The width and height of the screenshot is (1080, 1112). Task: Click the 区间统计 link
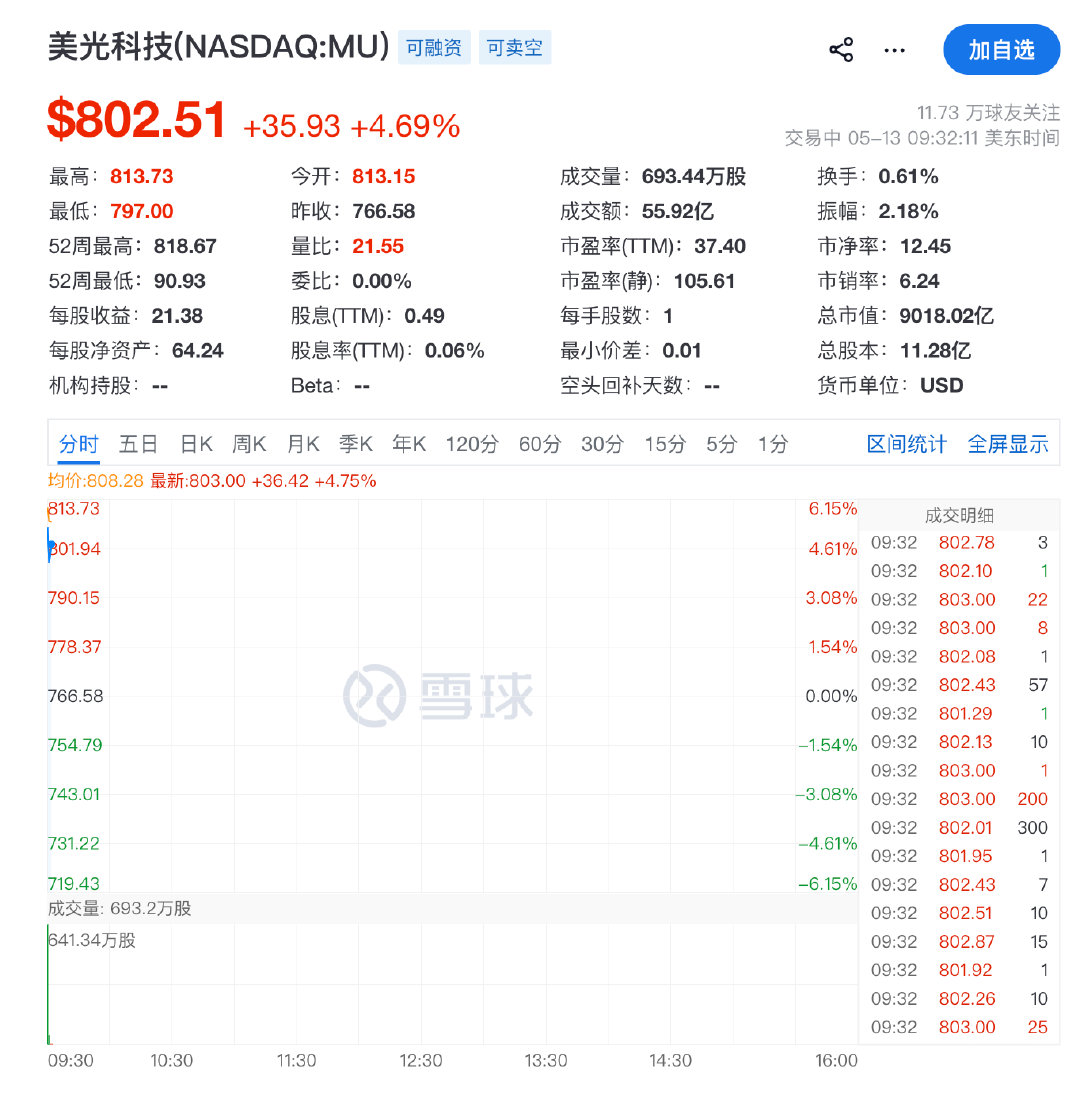[906, 445]
